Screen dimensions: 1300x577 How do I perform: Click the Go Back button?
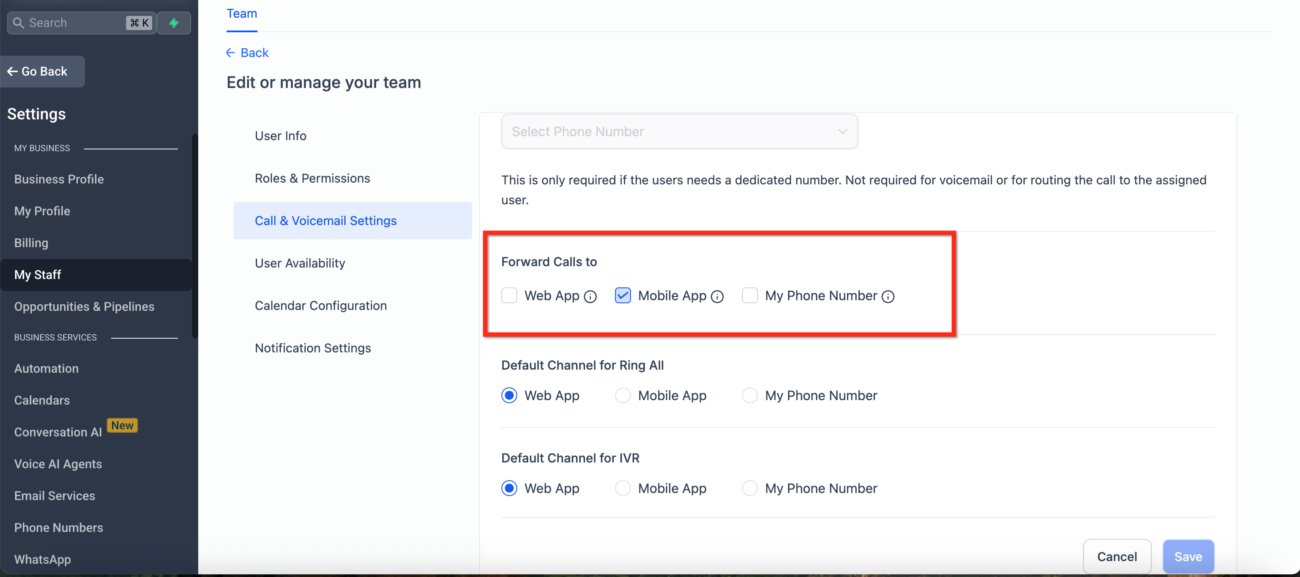(42, 72)
